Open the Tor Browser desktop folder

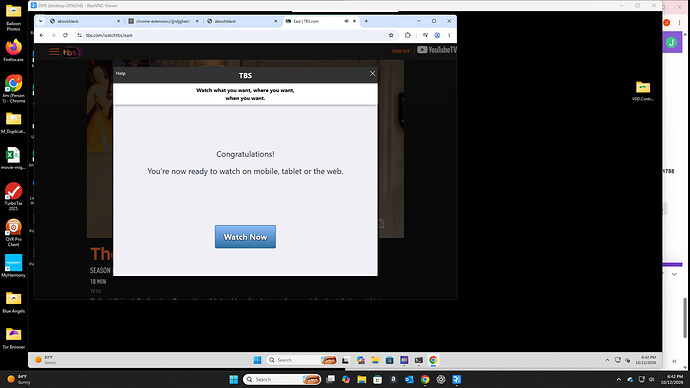(14, 338)
